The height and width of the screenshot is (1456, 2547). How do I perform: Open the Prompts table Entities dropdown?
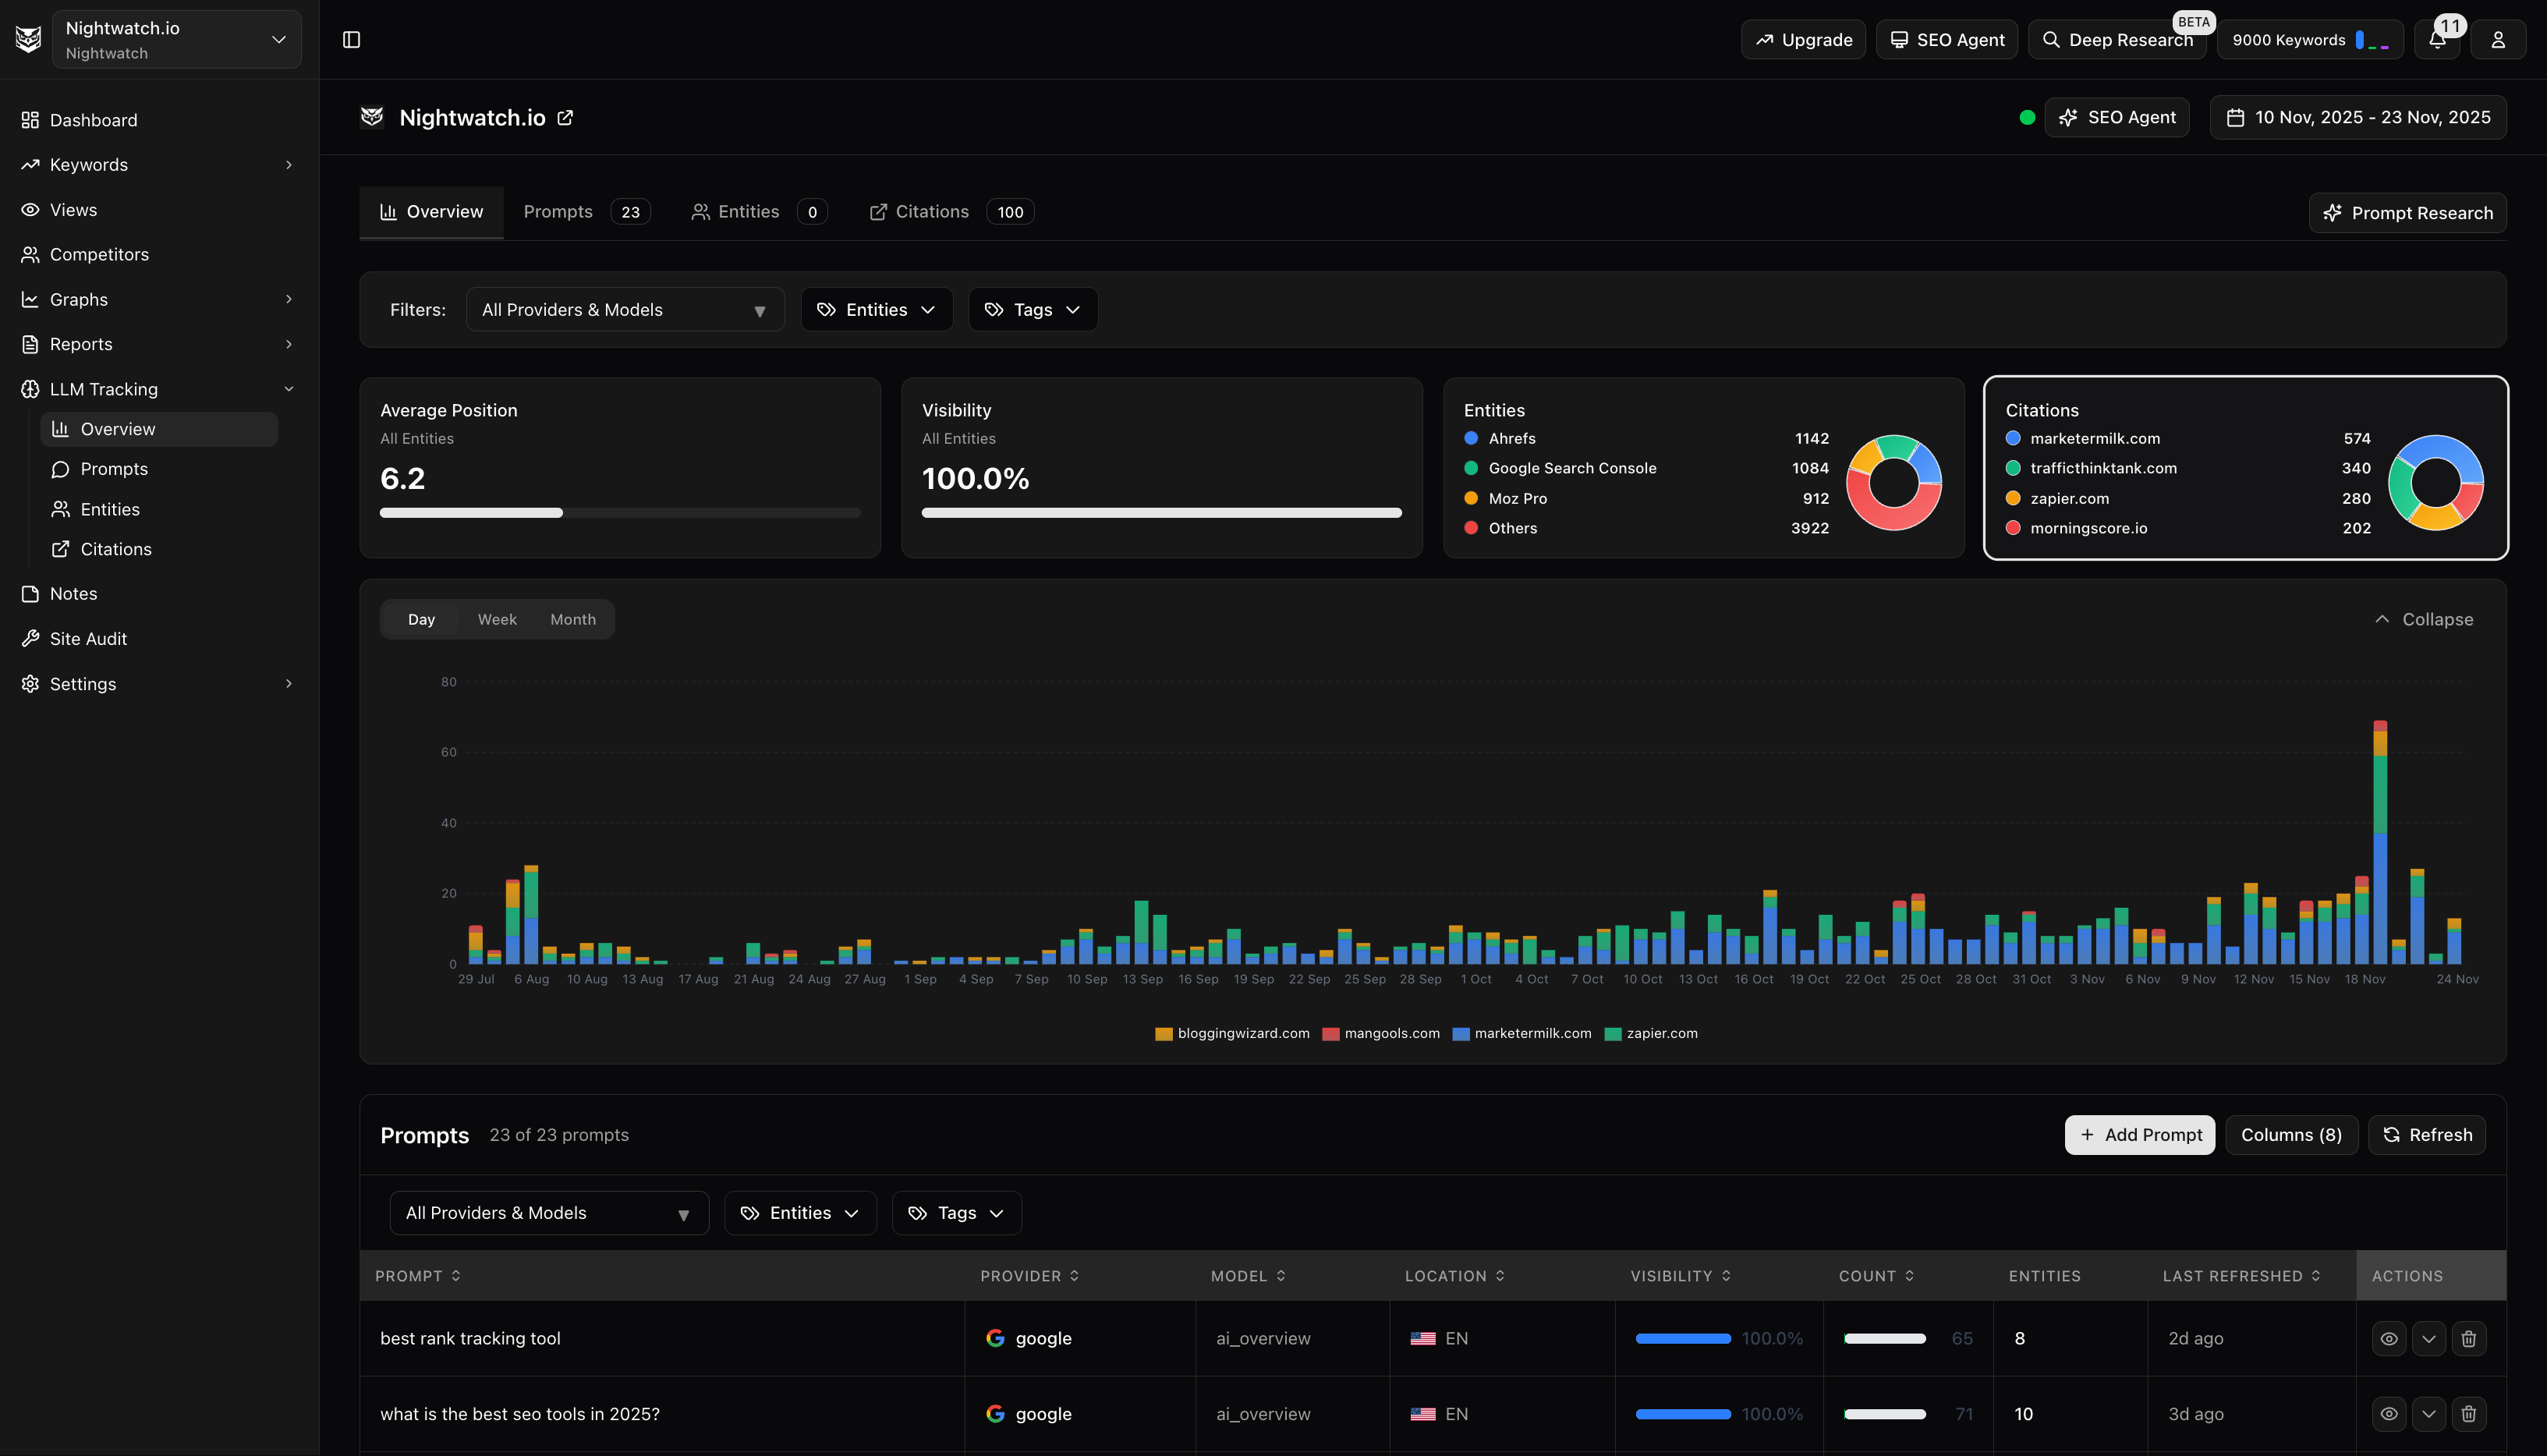click(800, 1213)
